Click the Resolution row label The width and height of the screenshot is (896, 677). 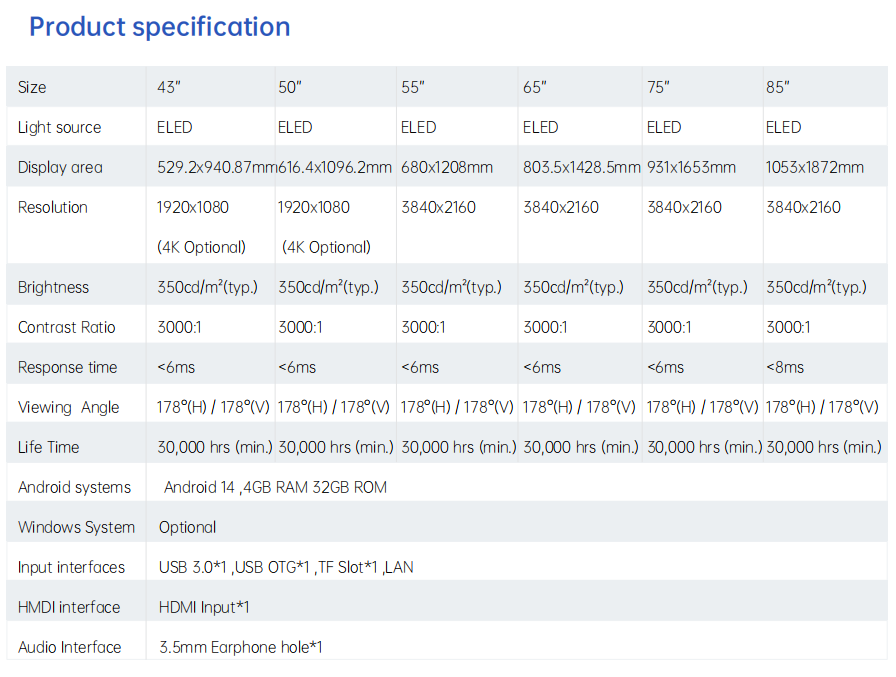[53, 207]
